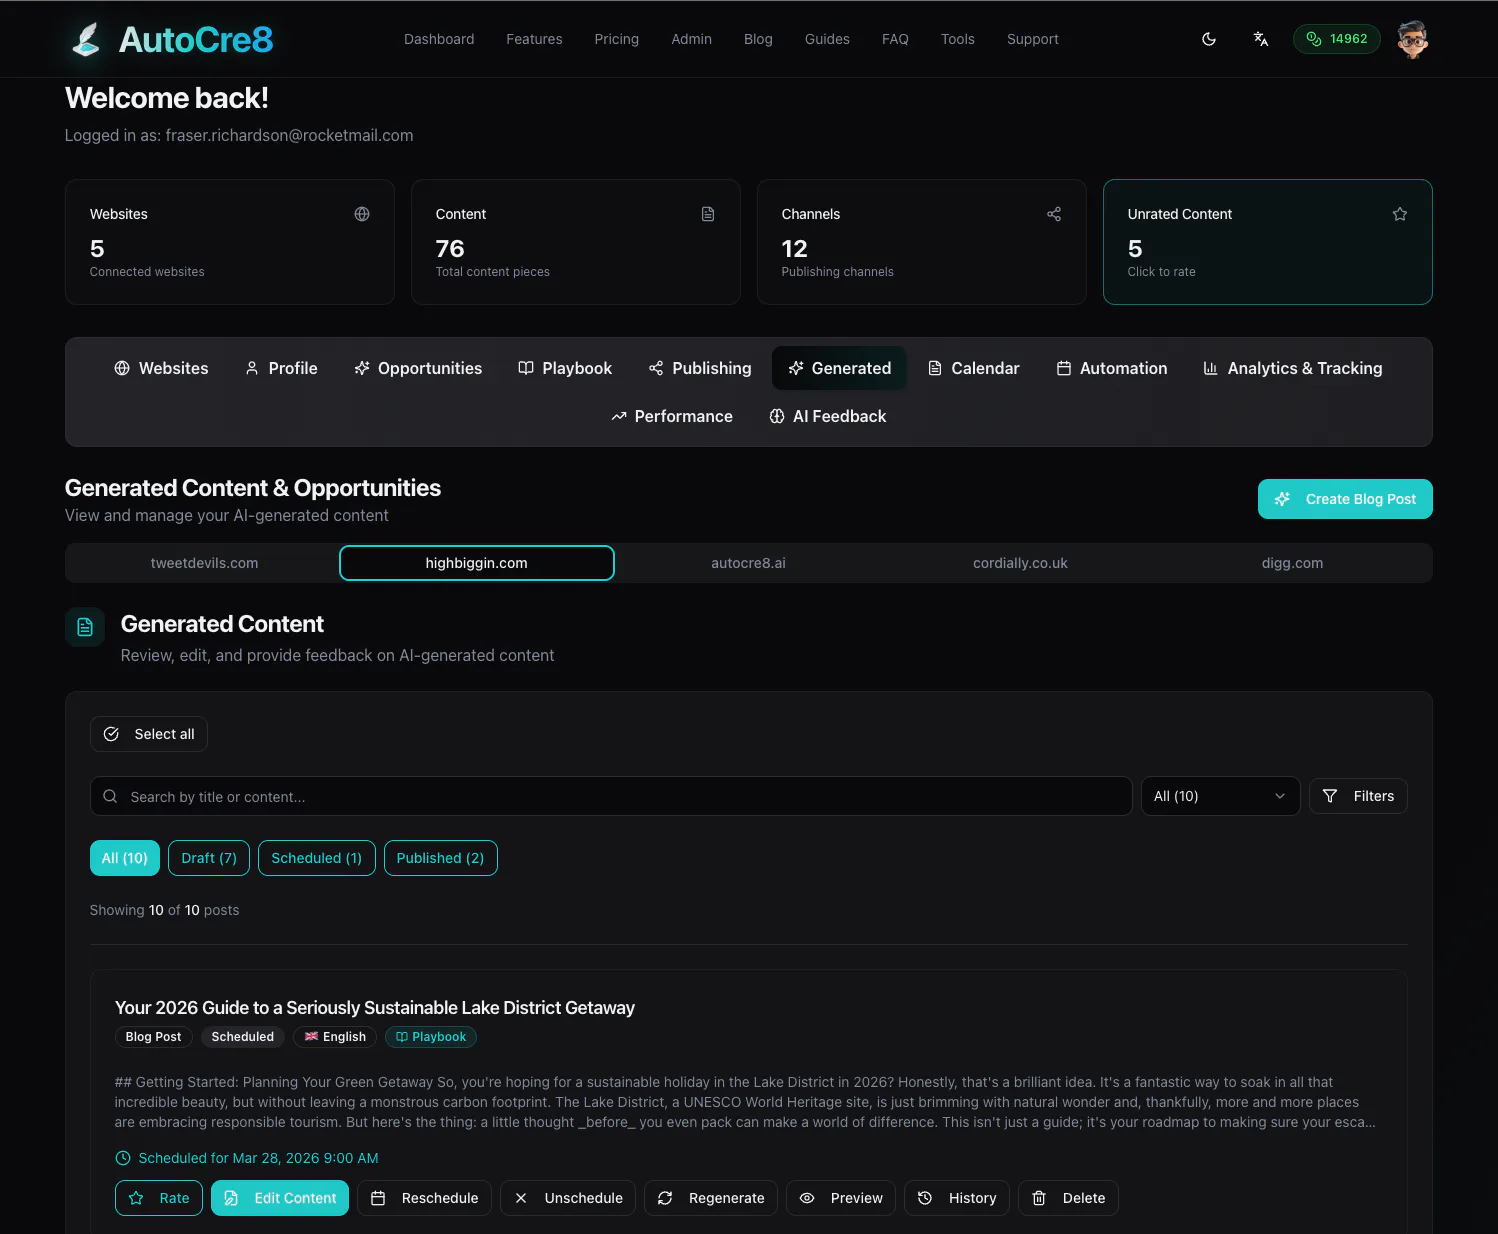Filter posts by Draft (7)
This screenshot has width=1498, height=1234.
(x=209, y=858)
